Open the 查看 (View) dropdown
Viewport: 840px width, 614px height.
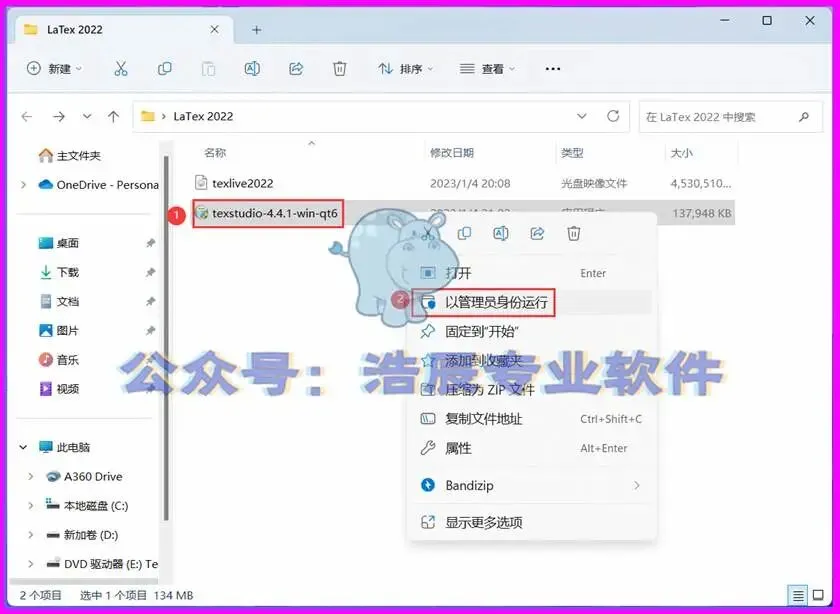point(487,69)
